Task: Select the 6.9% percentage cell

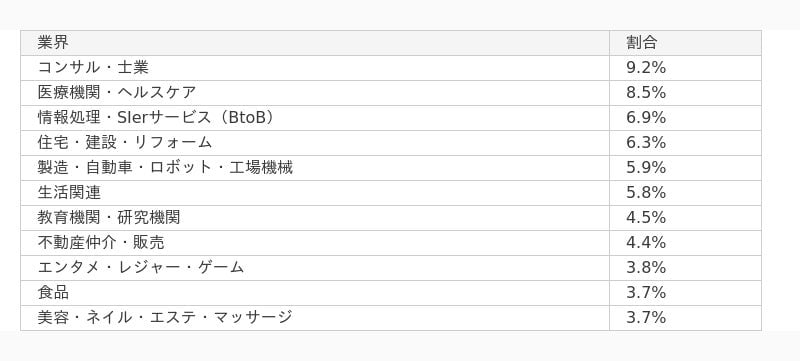Action: 685,118
